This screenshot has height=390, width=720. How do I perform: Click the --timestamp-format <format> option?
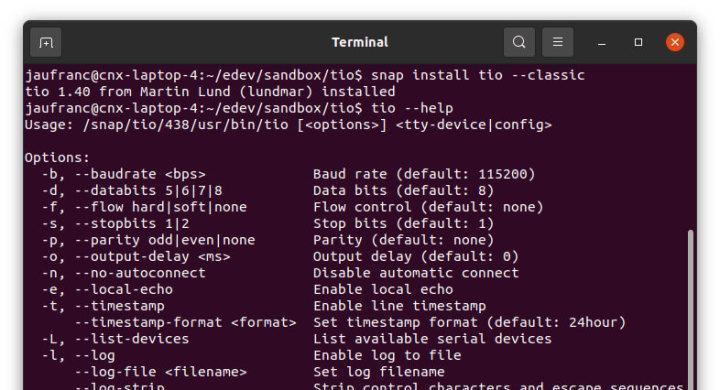pyautogui.click(x=186, y=322)
